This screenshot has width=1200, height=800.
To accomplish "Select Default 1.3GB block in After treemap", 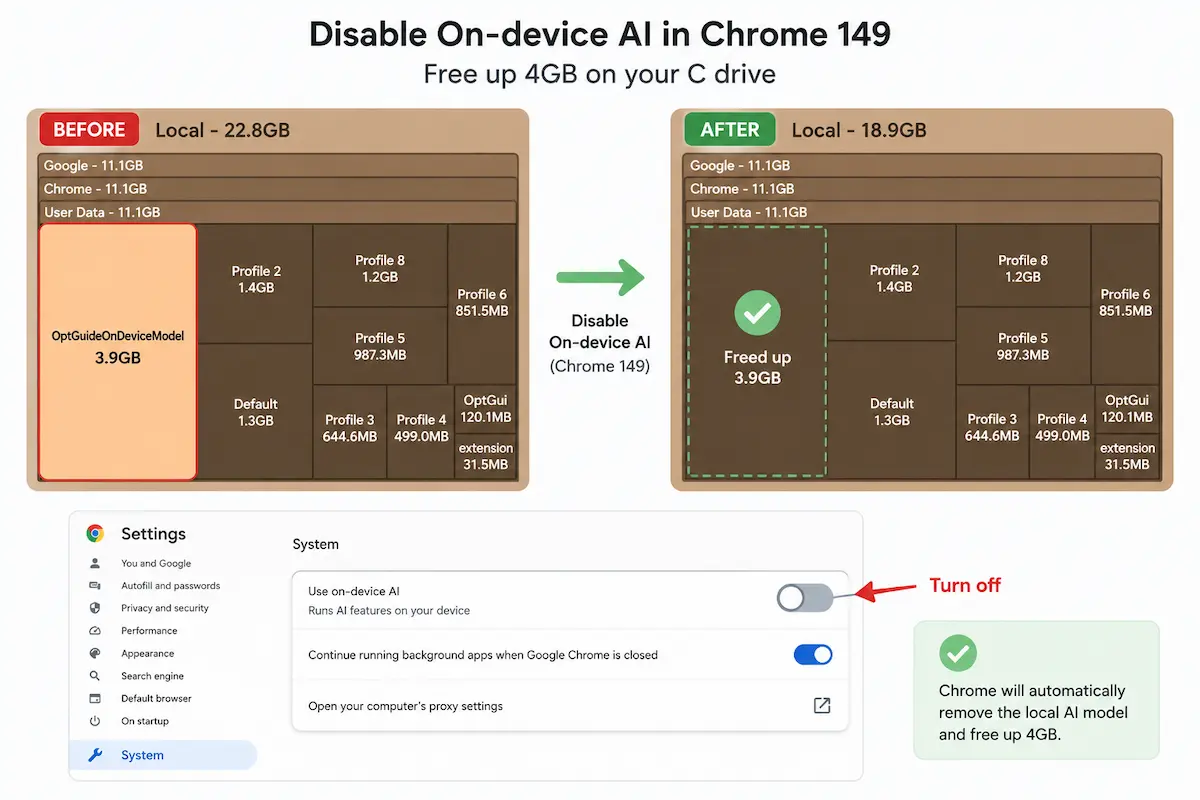I will [x=892, y=411].
